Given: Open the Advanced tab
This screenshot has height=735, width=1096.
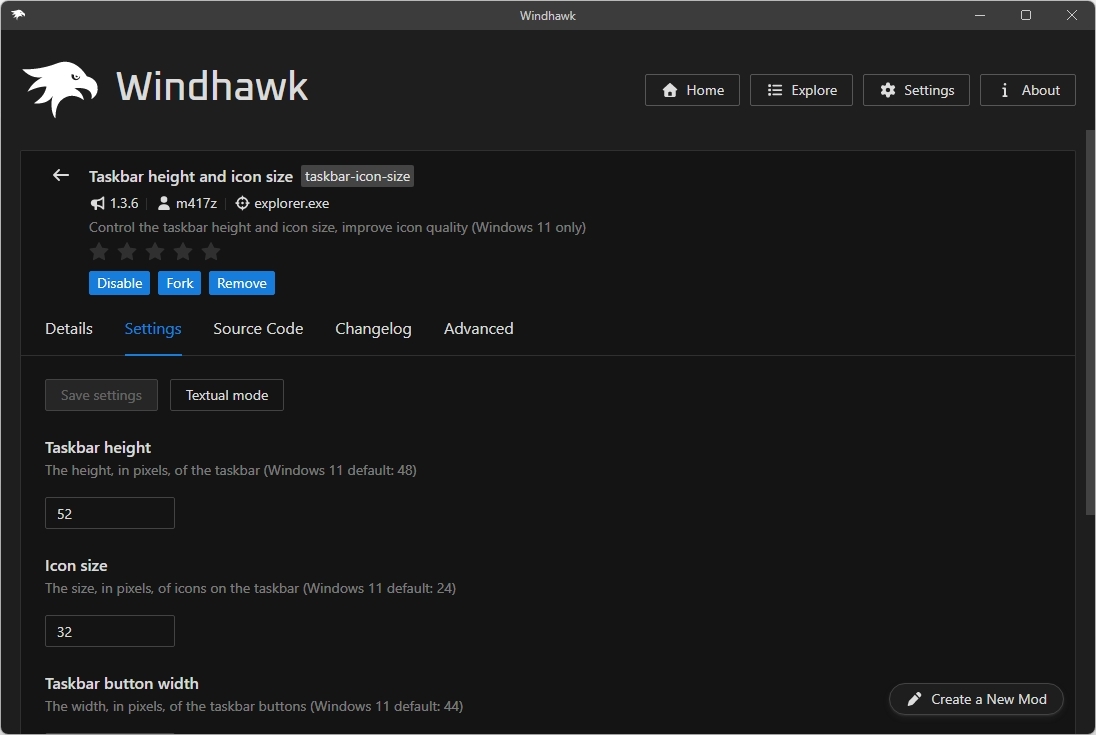Looking at the screenshot, I should [x=478, y=328].
